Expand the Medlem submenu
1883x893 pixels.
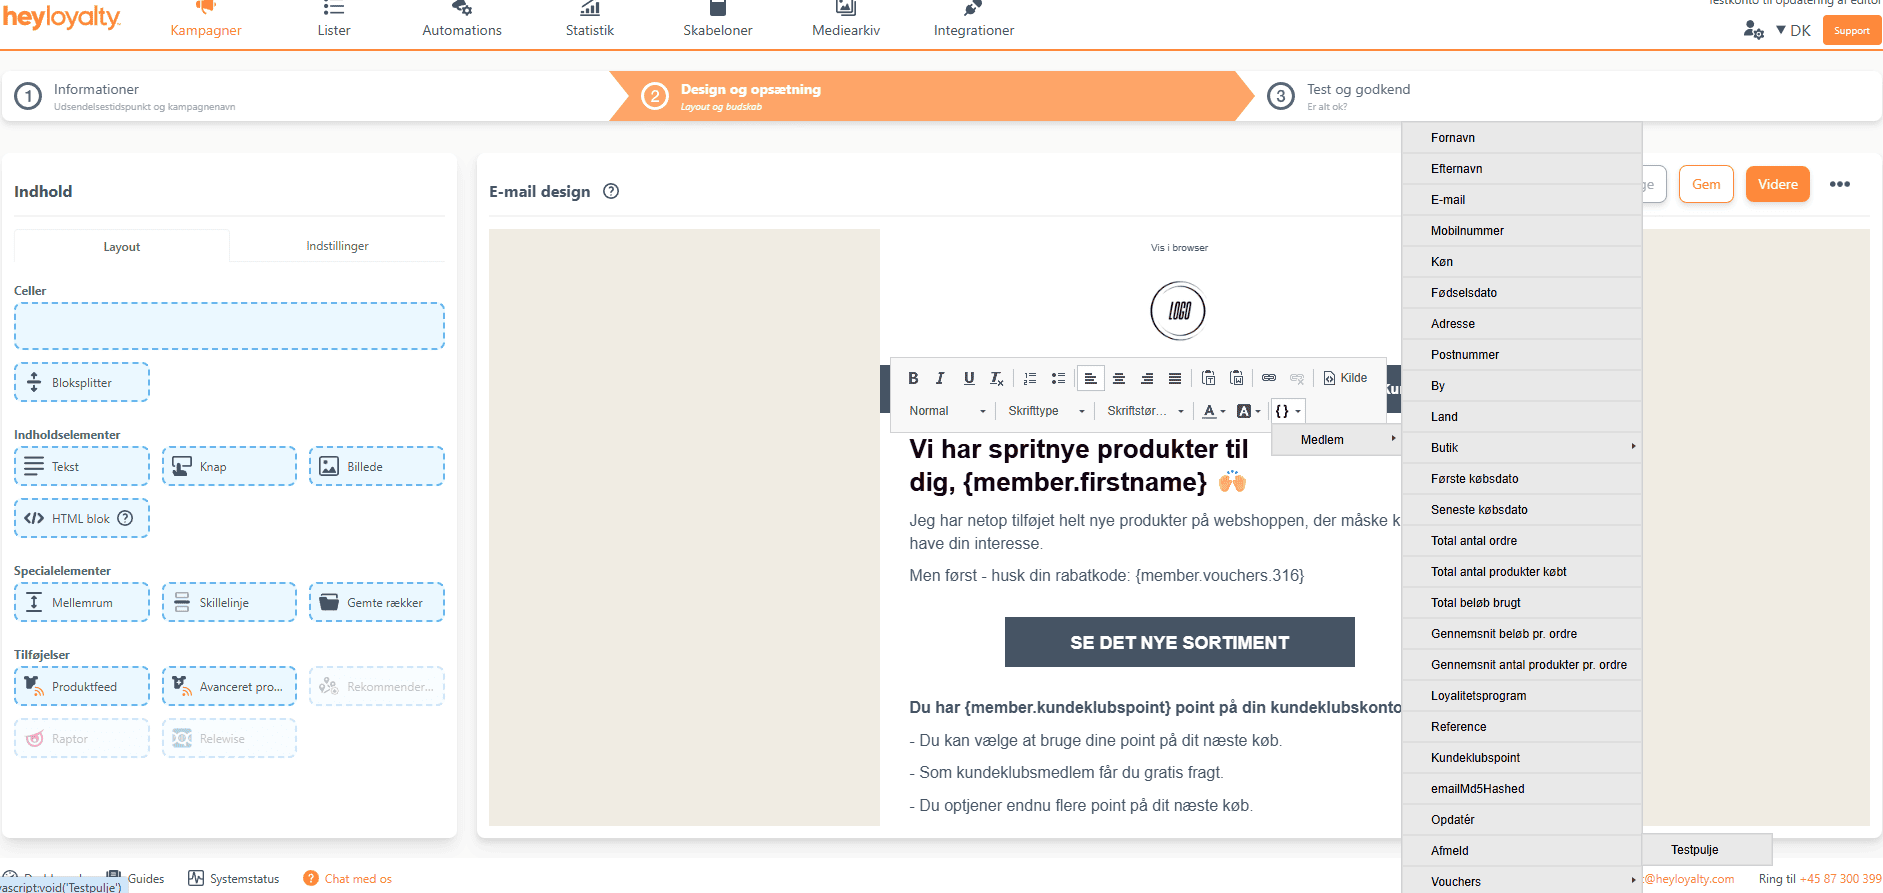1337,440
